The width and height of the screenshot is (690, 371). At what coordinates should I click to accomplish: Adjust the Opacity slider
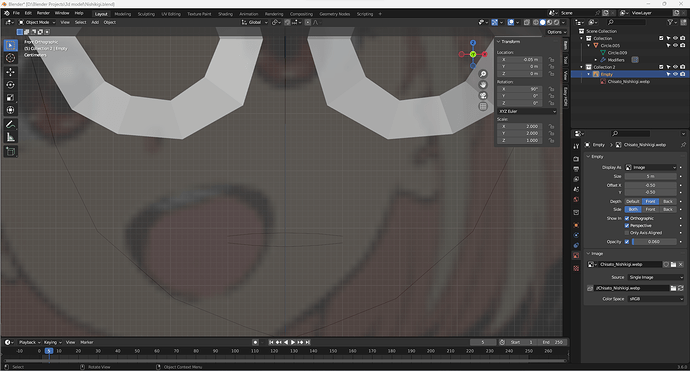(654, 242)
